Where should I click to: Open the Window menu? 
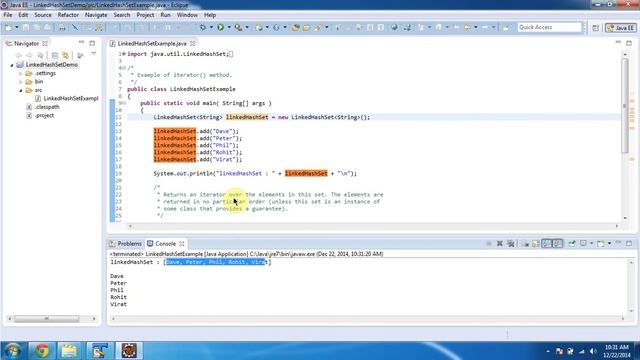click(x=187, y=15)
